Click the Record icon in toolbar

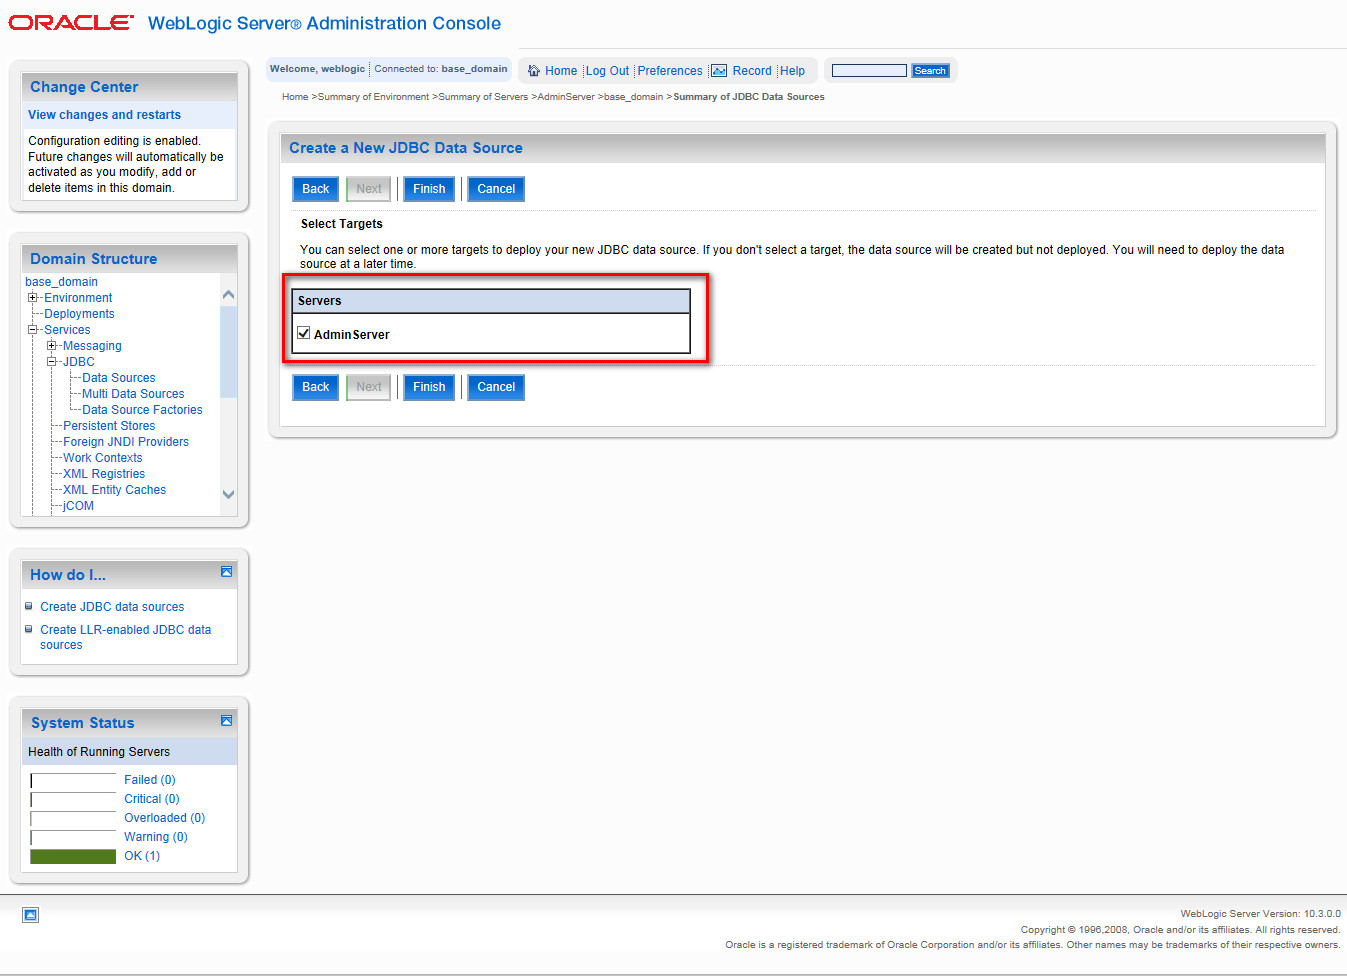[719, 71]
